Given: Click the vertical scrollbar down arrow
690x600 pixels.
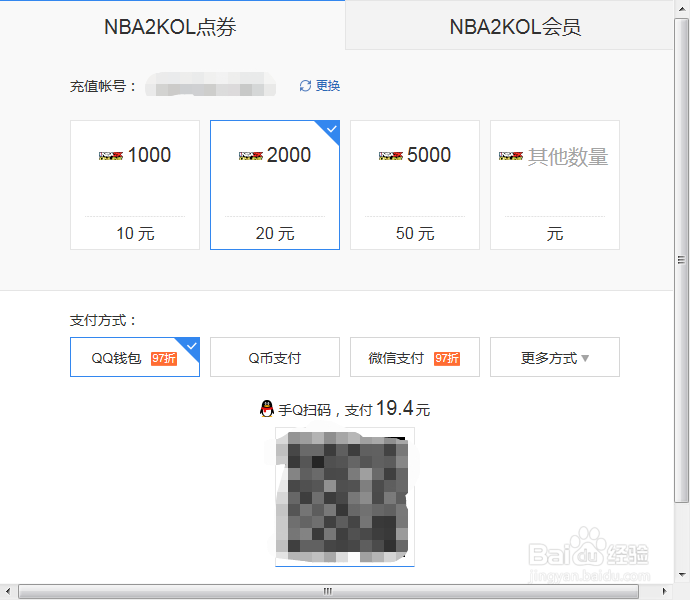Looking at the screenshot, I should pos(682,574).
